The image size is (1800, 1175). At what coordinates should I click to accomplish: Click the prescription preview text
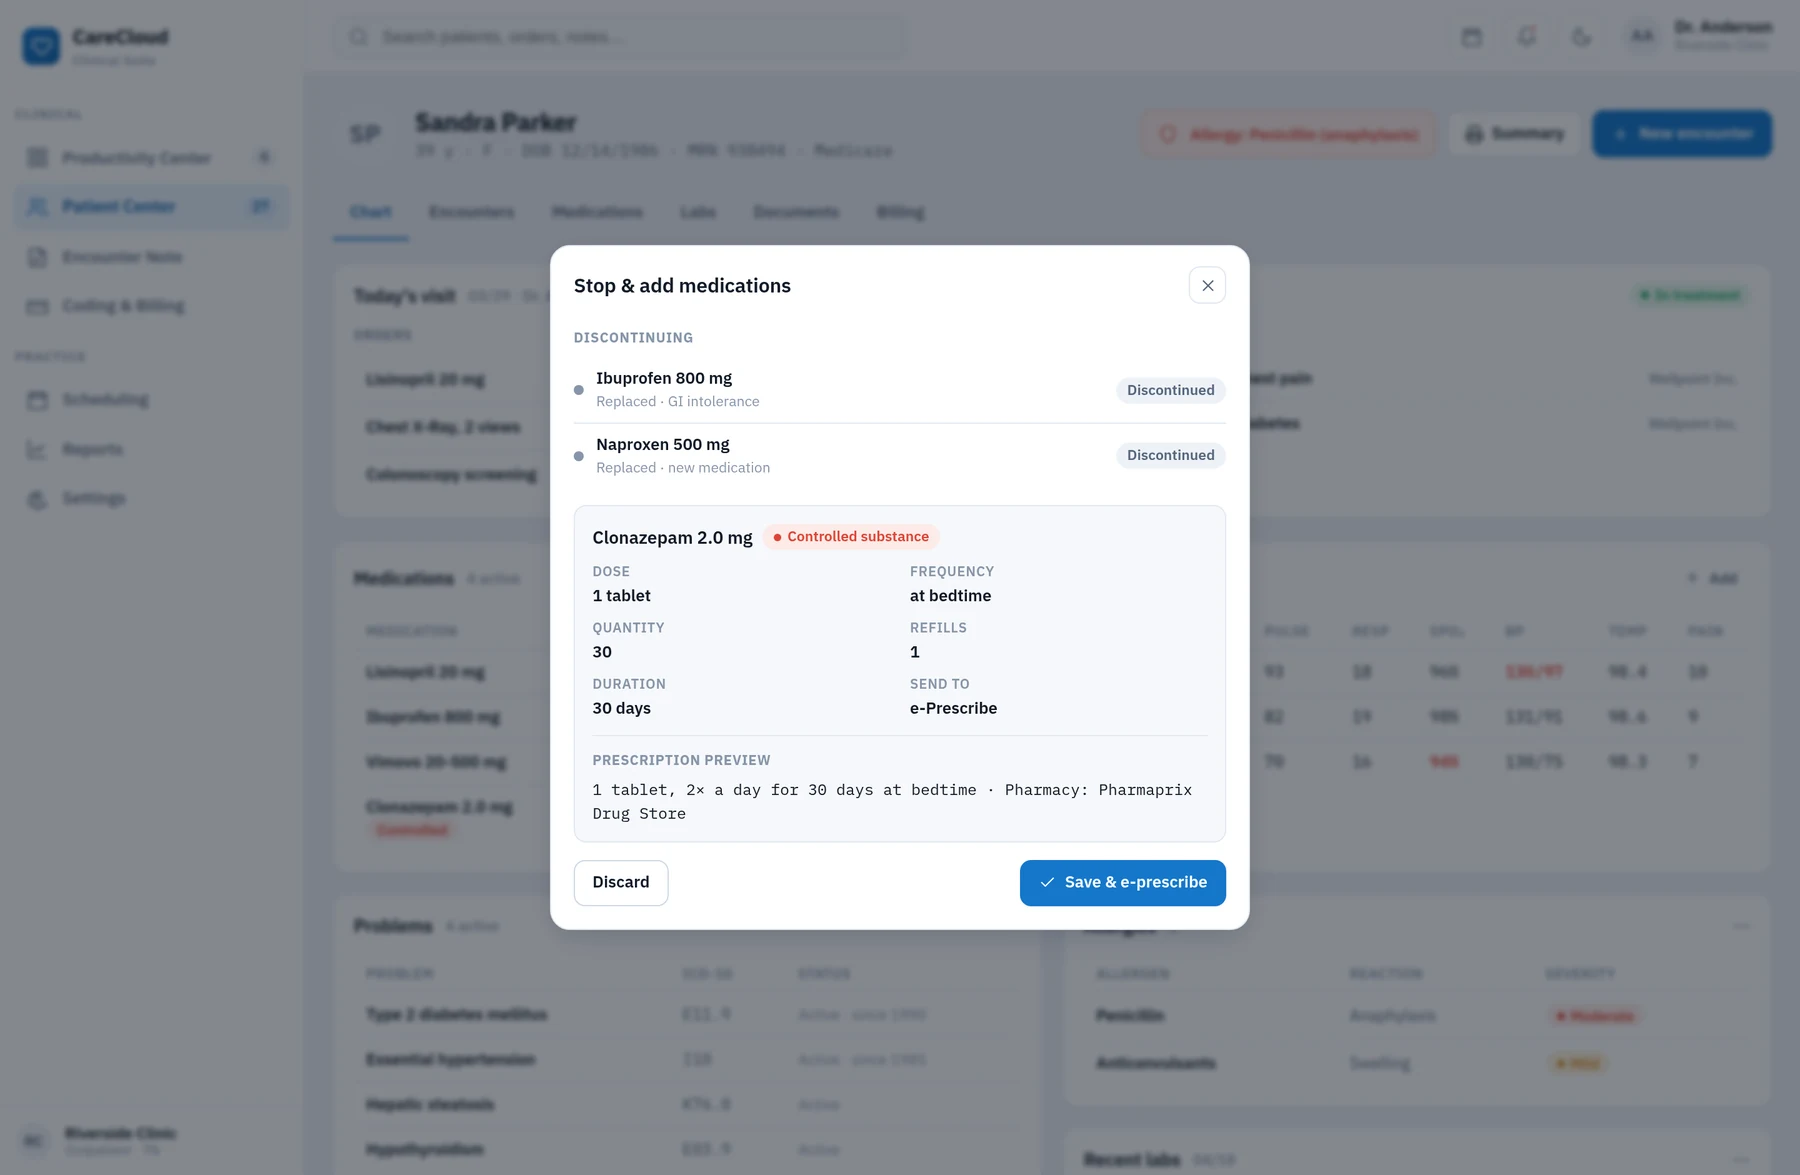[x=892, y=801]
